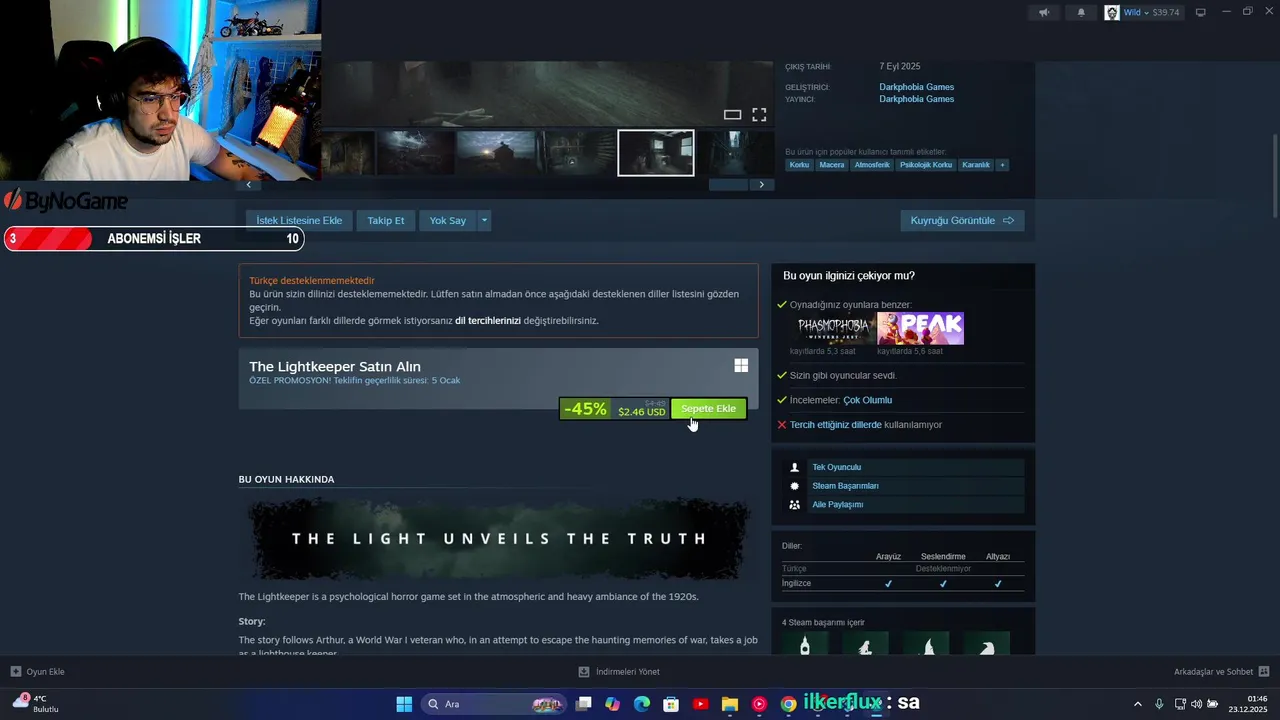Move screenshot strip back with left arrow

click(248, 185)
